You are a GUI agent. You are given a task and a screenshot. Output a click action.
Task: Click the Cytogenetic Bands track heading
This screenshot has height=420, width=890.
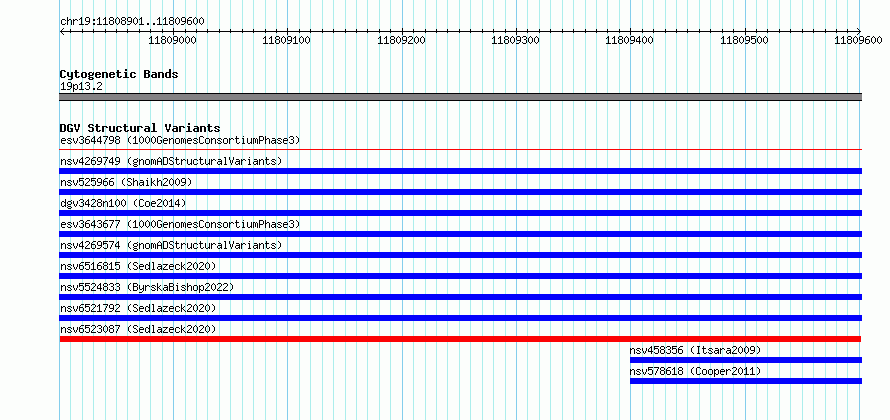coord(119,74)
